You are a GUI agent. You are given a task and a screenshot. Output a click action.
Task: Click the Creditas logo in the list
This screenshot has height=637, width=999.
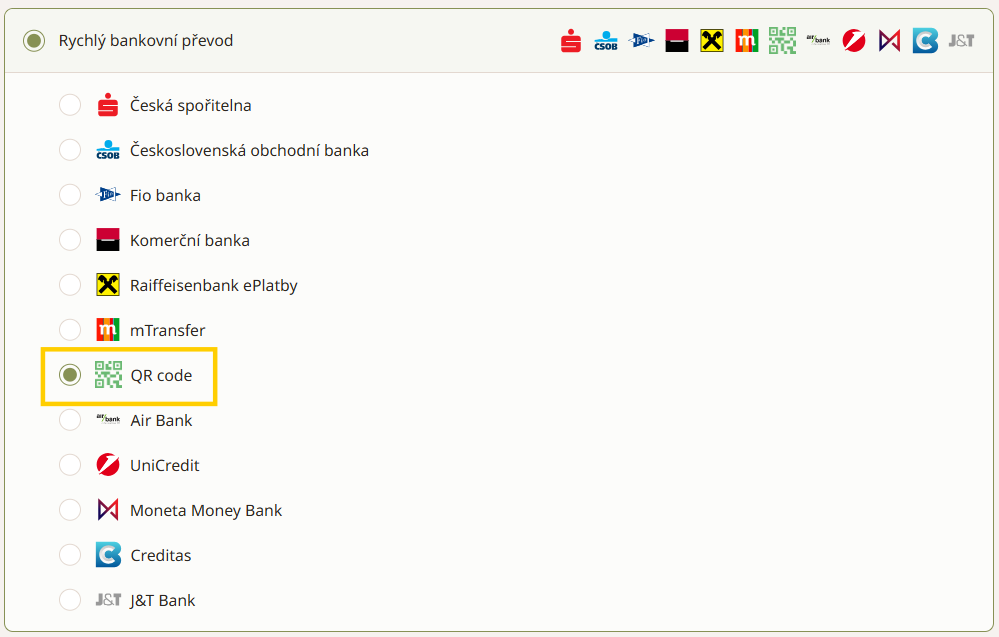click(x=108, y=555)
